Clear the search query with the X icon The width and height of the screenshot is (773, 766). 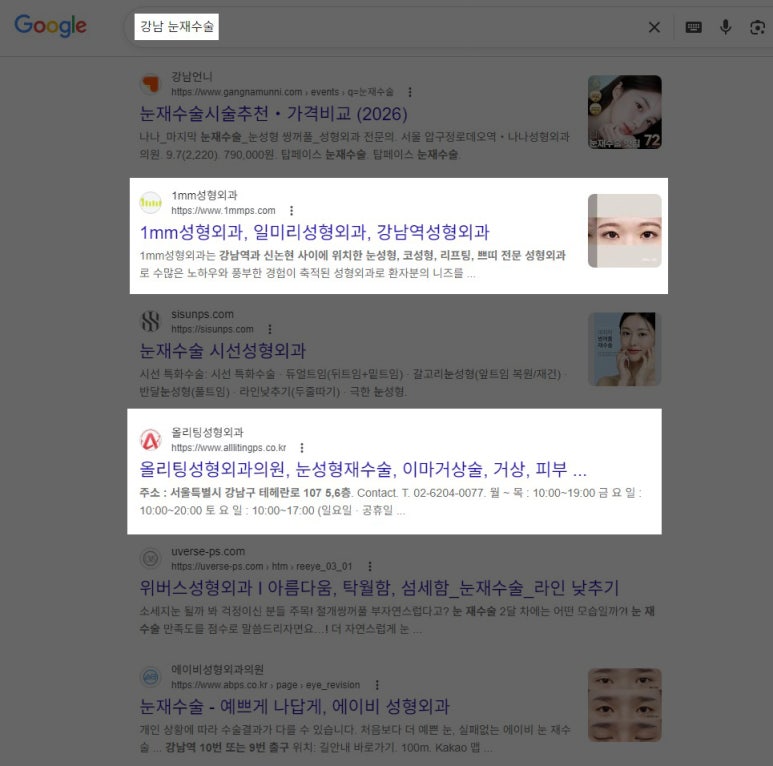[x=654, y=27]
